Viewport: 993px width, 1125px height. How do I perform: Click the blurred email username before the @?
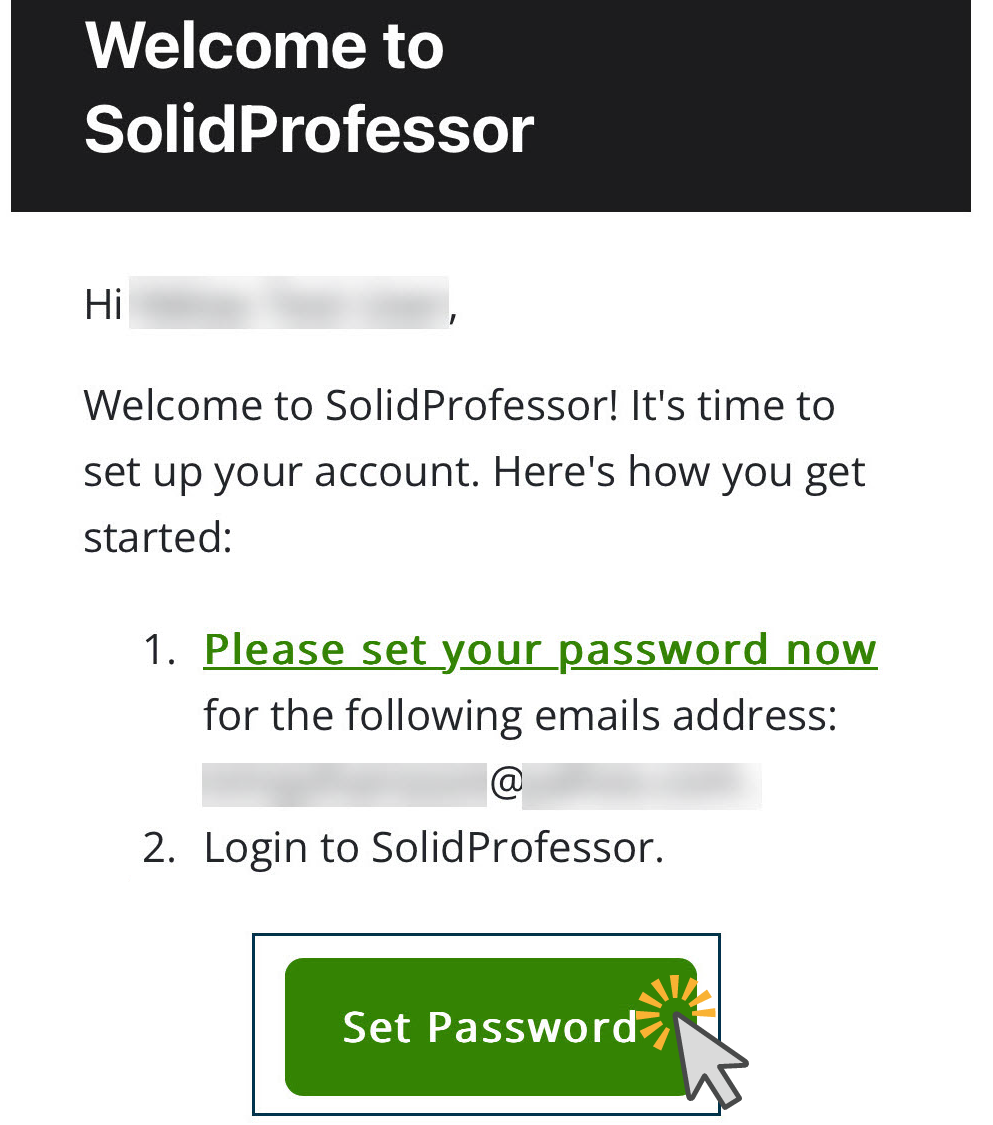pos(344,784)
